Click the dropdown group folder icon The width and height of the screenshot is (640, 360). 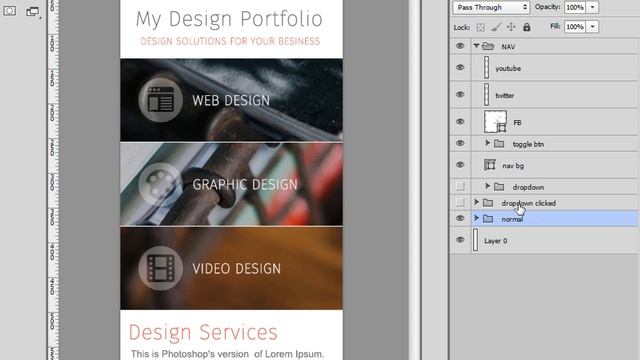(x=499, y=187)
